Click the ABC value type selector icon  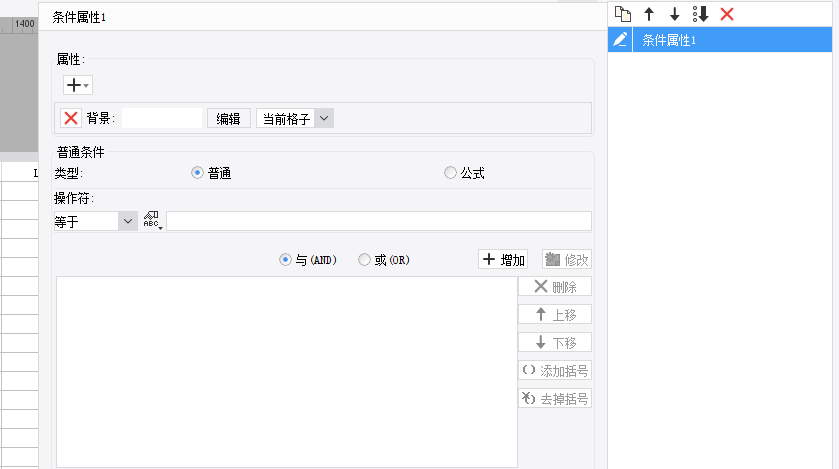tap(152, 220)
